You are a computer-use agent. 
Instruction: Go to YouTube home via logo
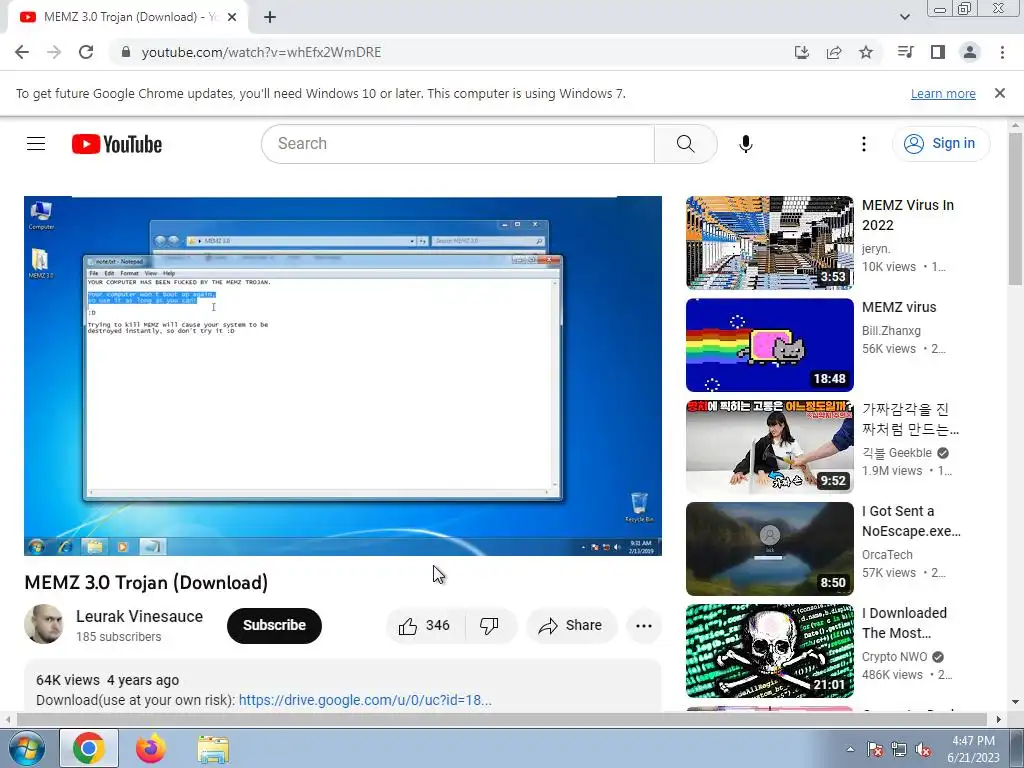click(x=117, y=144)
